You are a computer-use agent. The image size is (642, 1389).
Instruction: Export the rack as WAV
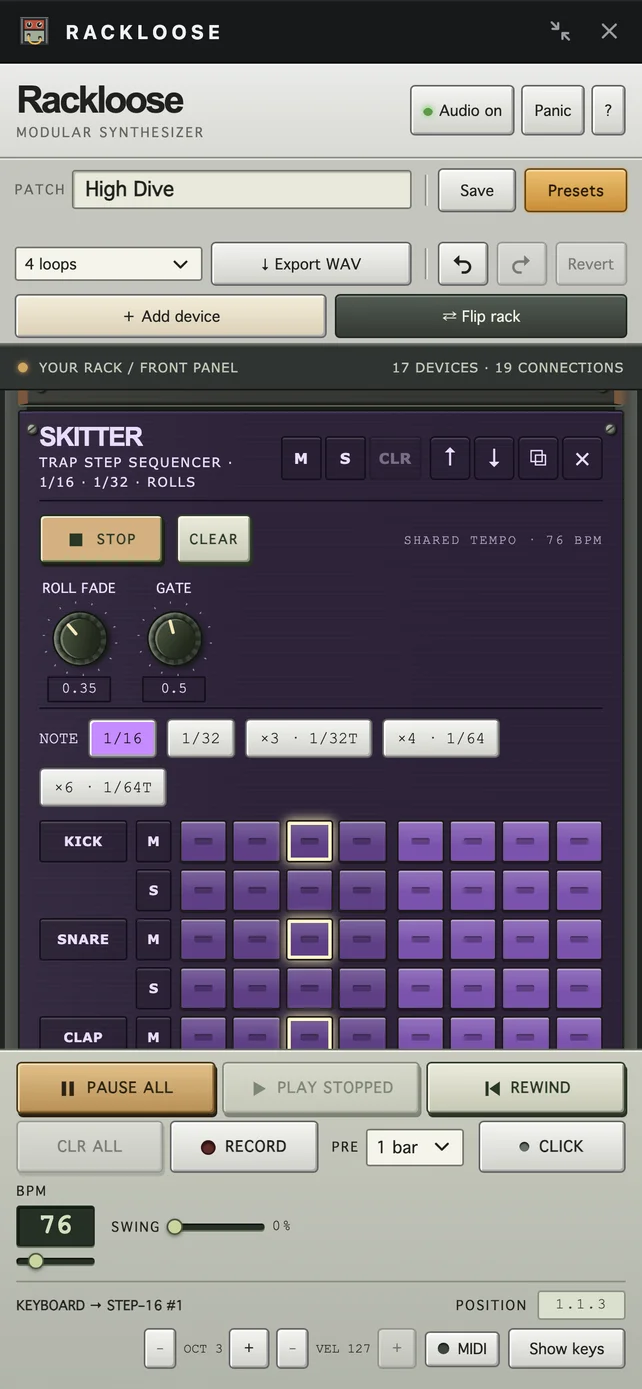tap(311, 264)
